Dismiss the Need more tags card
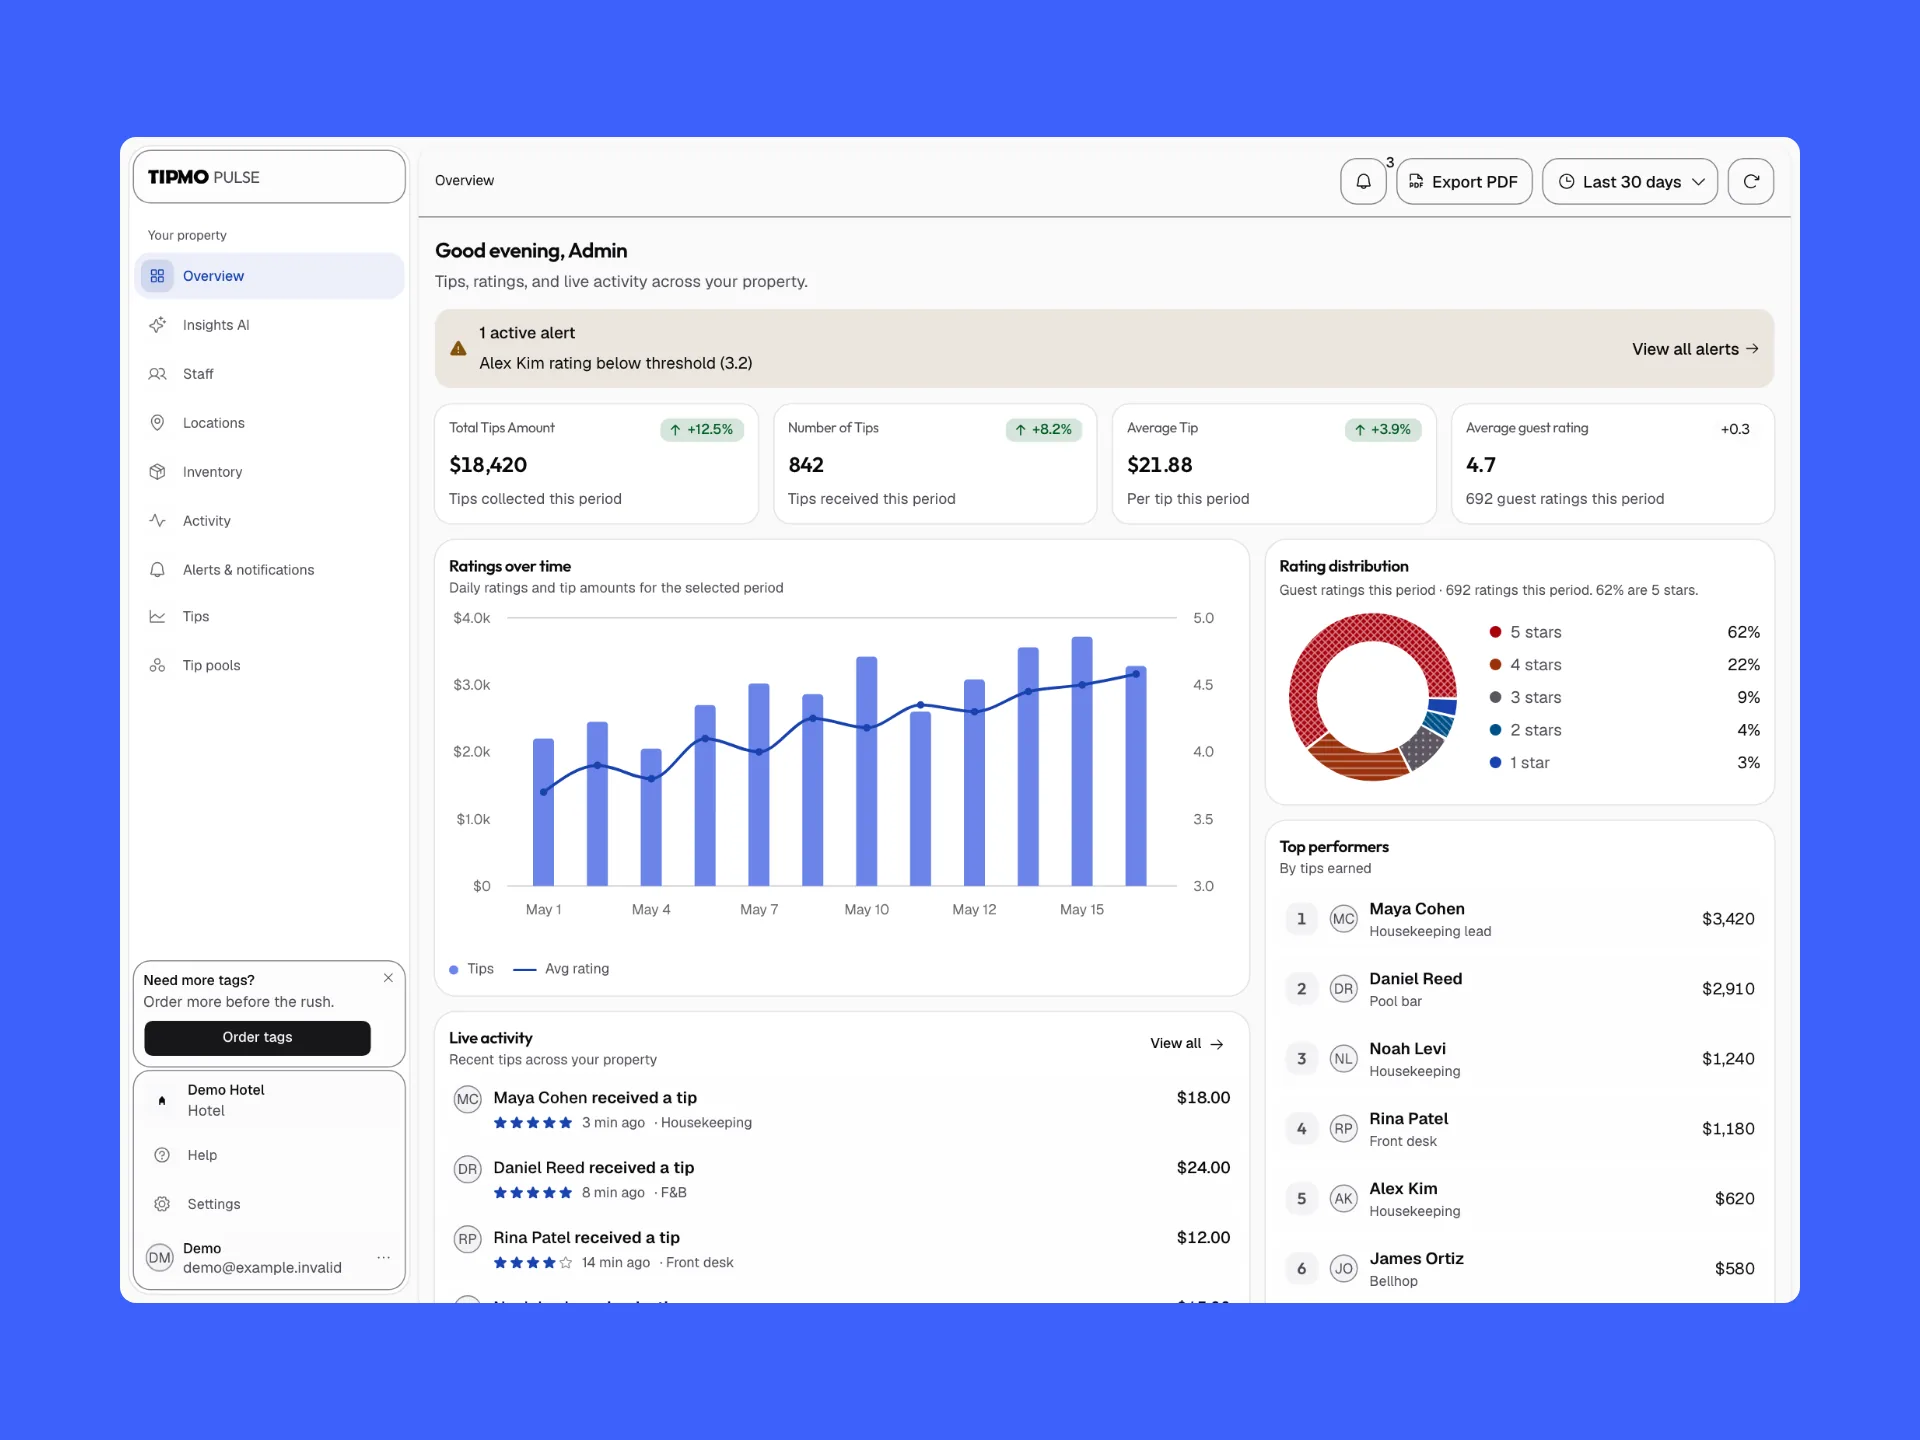This screenshot has height=1440, width=1920. (x=388, y=978)
